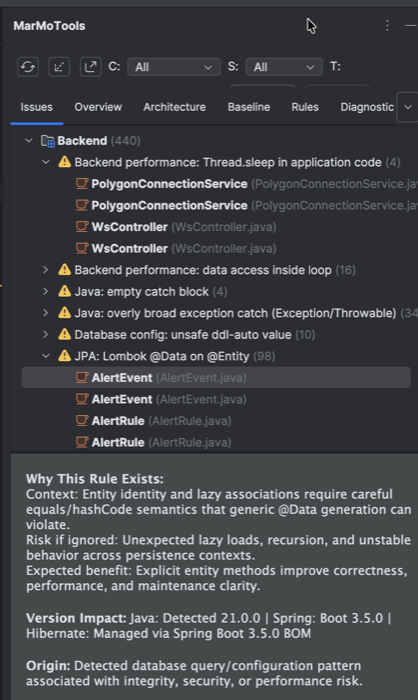The image size is (418, 700).
Task: Expand the Java: empty catch block group
Action: (x=46, y=292)
